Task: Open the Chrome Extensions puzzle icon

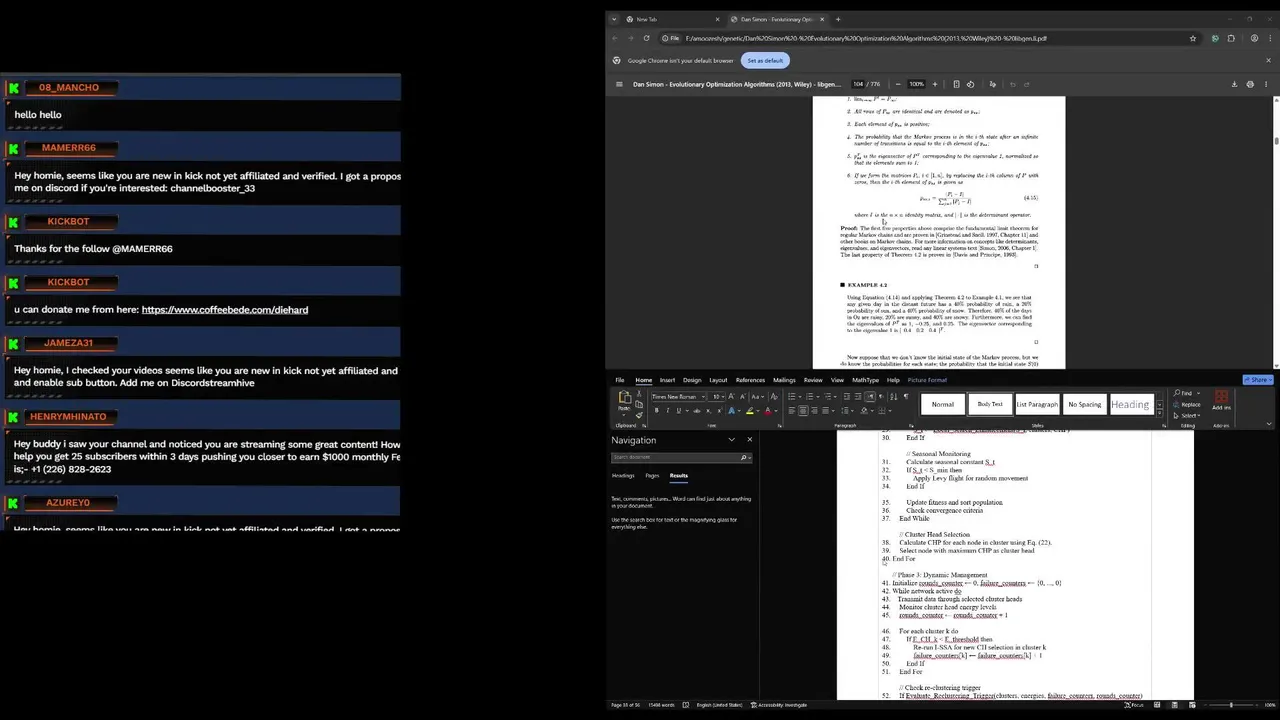Action: tap(1229, 38)
